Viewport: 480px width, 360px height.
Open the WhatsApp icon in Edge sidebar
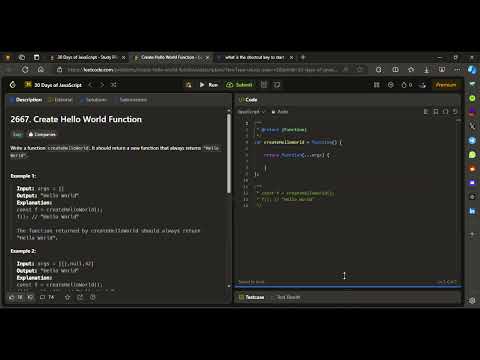click(x=472, y=155)
